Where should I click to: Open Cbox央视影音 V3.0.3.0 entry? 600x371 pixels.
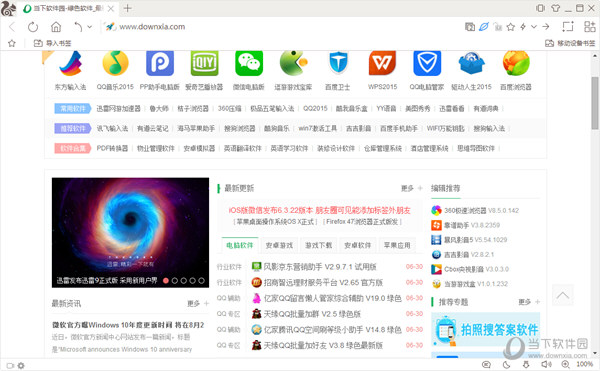pos(470,269)
